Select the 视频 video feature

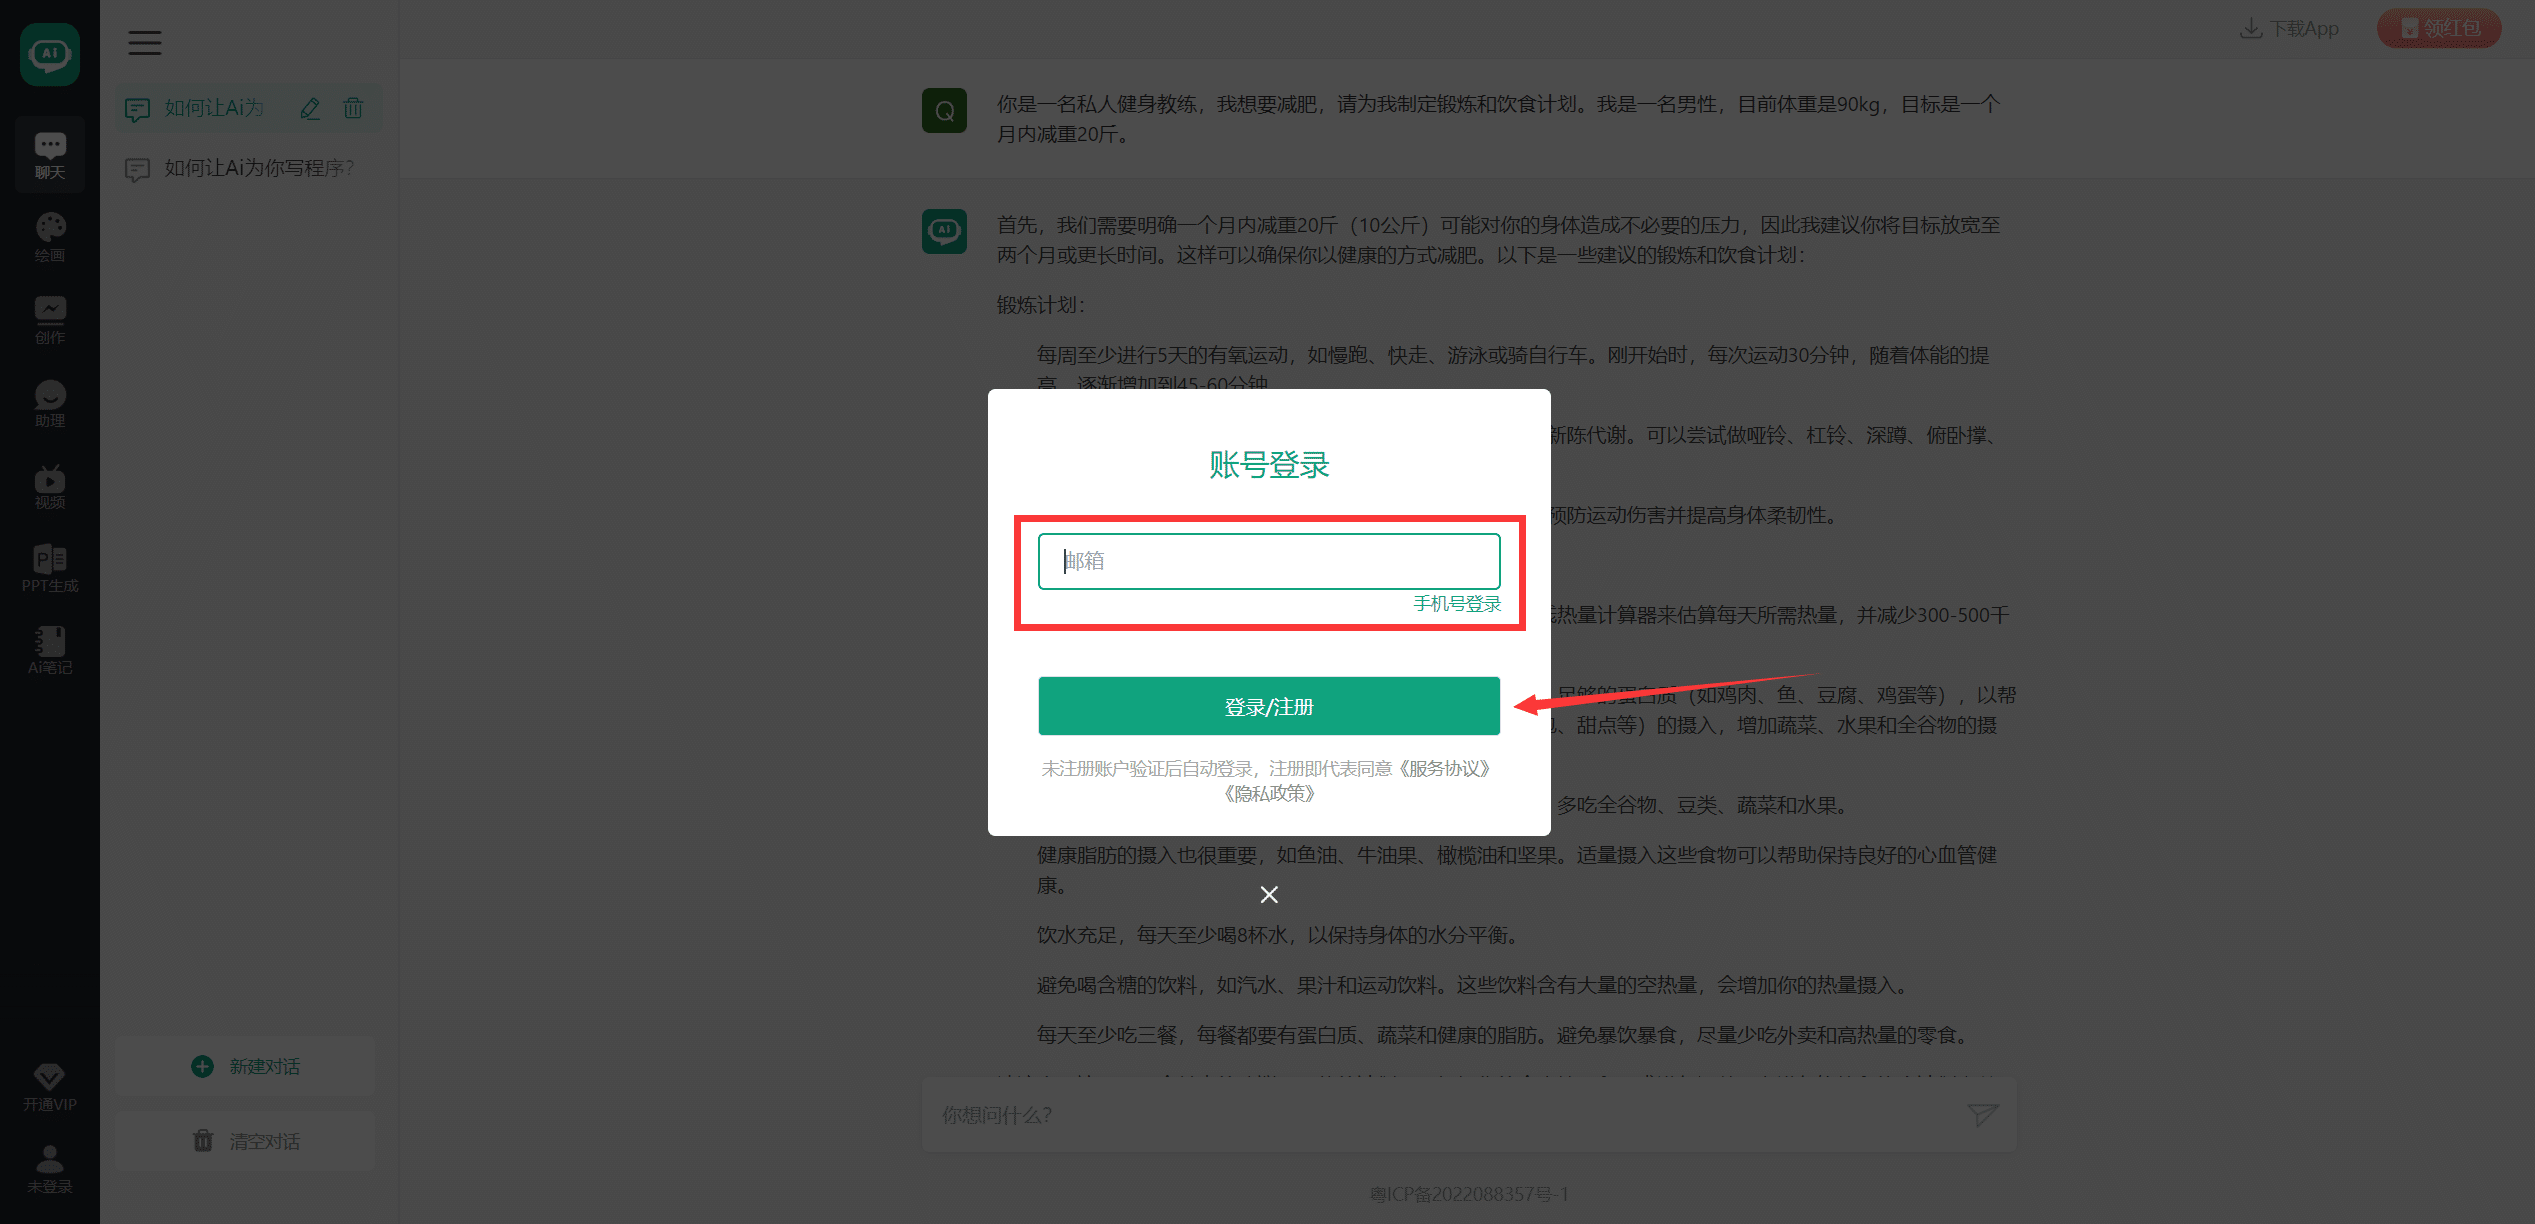tap(49, 486)
